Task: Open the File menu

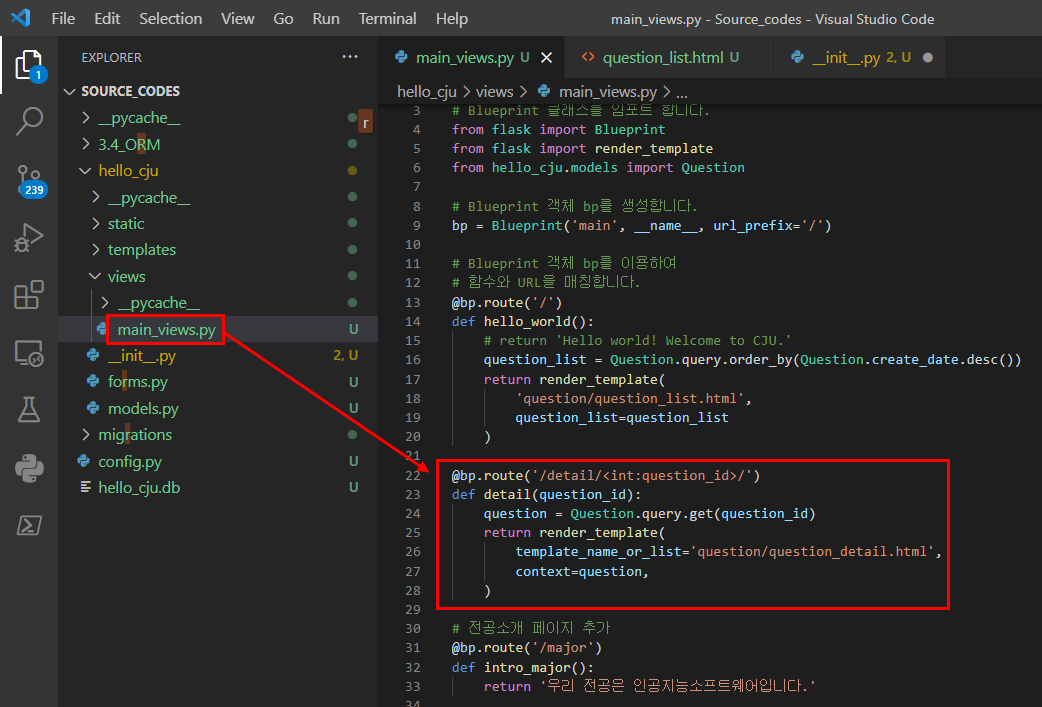Action: [63, 19]
